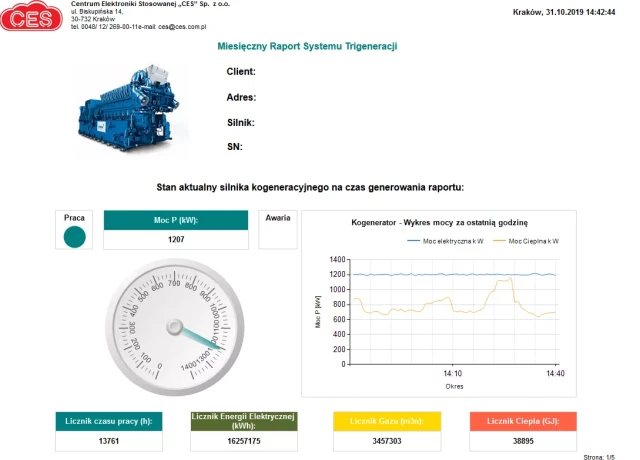Click the Licznik czasu pracy (h) header

click(109, 421)
